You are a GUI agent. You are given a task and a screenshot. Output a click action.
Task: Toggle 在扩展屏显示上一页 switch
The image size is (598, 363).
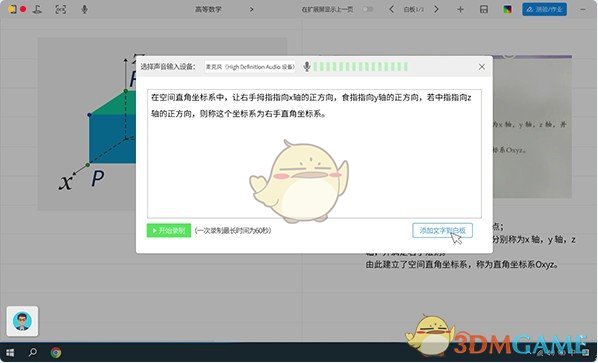[x=368, y=9]
